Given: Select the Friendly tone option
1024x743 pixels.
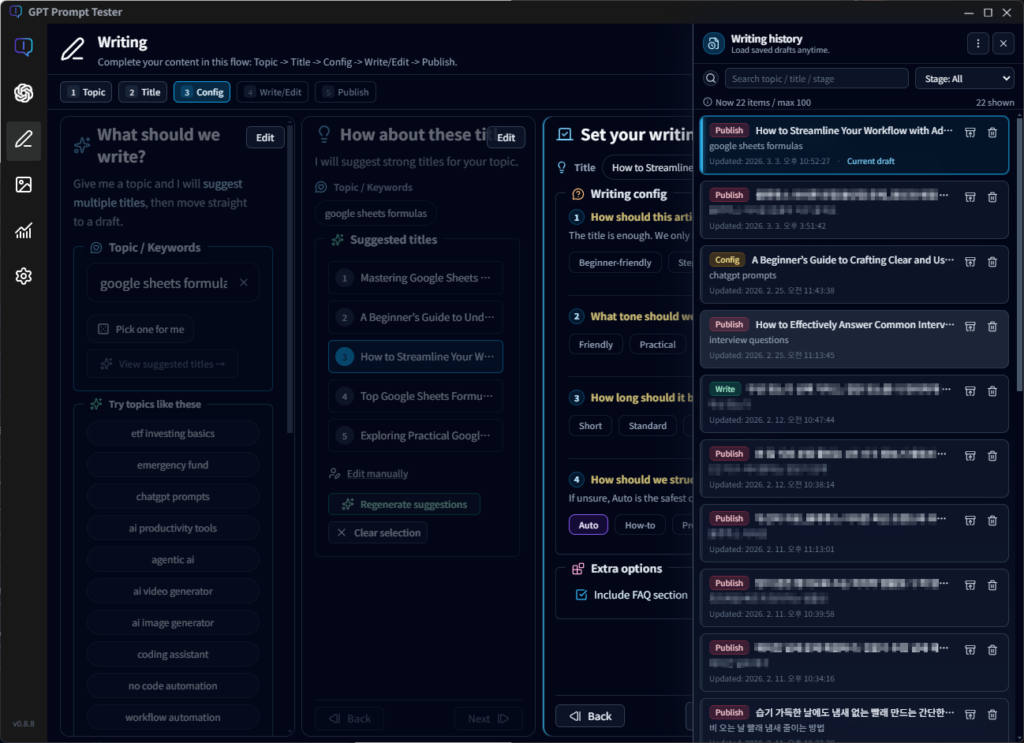Looking at the screenshot, I should coord(595,344).
